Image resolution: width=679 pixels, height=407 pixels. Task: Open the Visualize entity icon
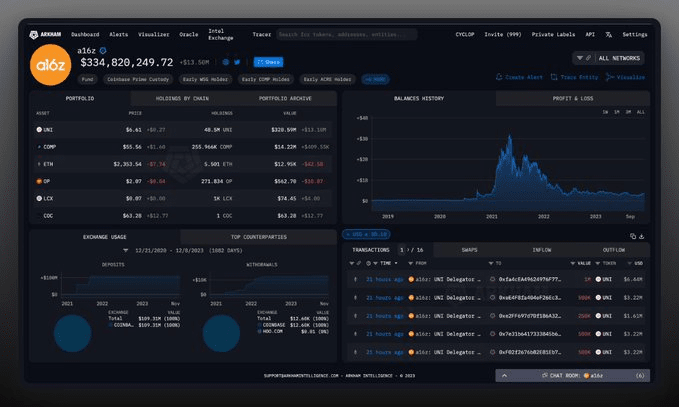coord(610,76)
